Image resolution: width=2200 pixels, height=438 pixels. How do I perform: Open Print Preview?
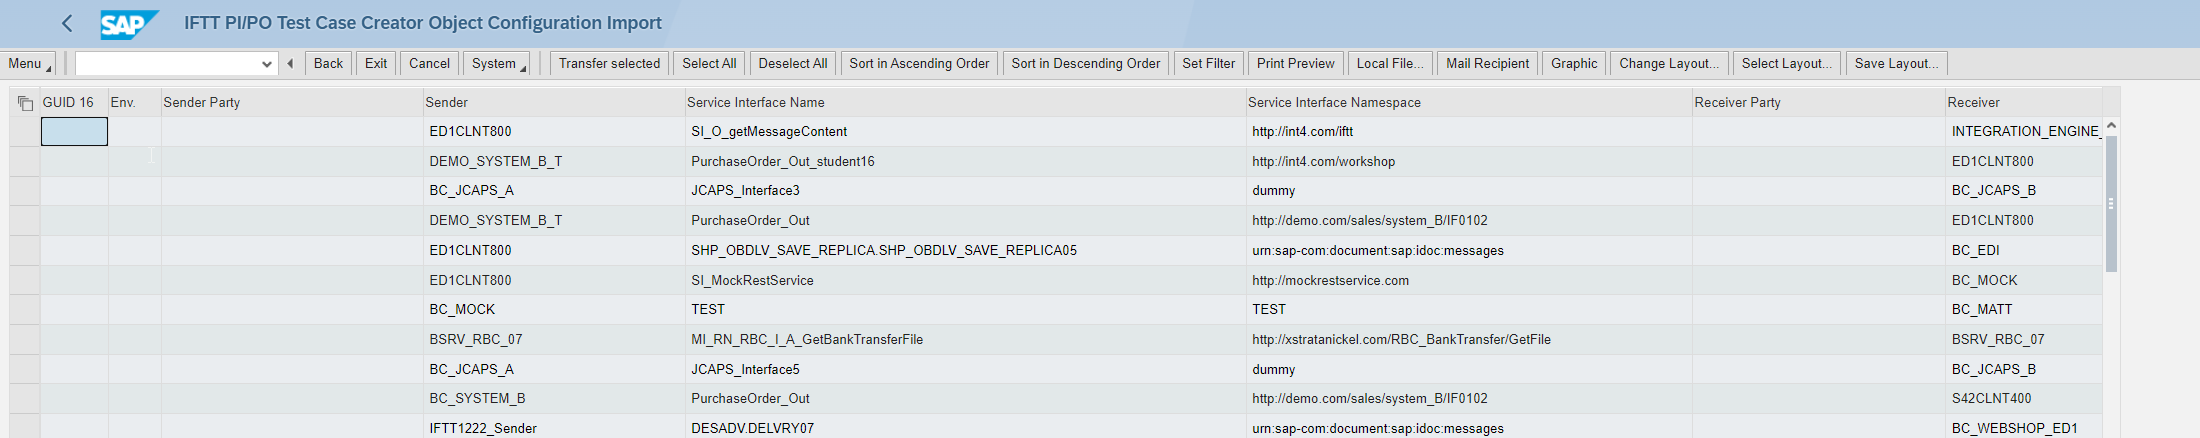(x=1295, y=64)
